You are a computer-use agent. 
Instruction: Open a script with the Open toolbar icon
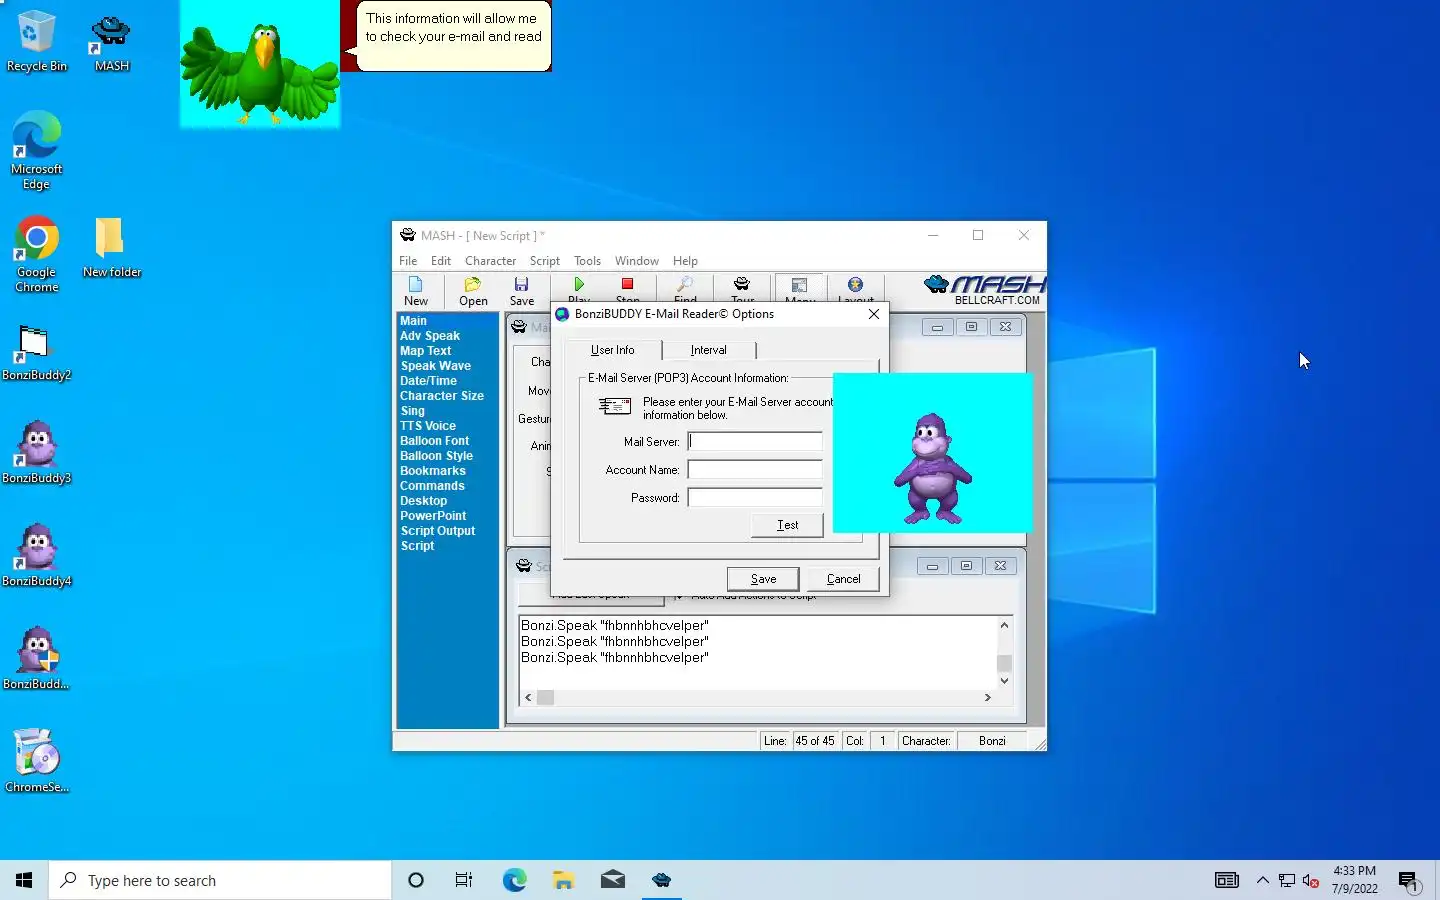[473, 291]
